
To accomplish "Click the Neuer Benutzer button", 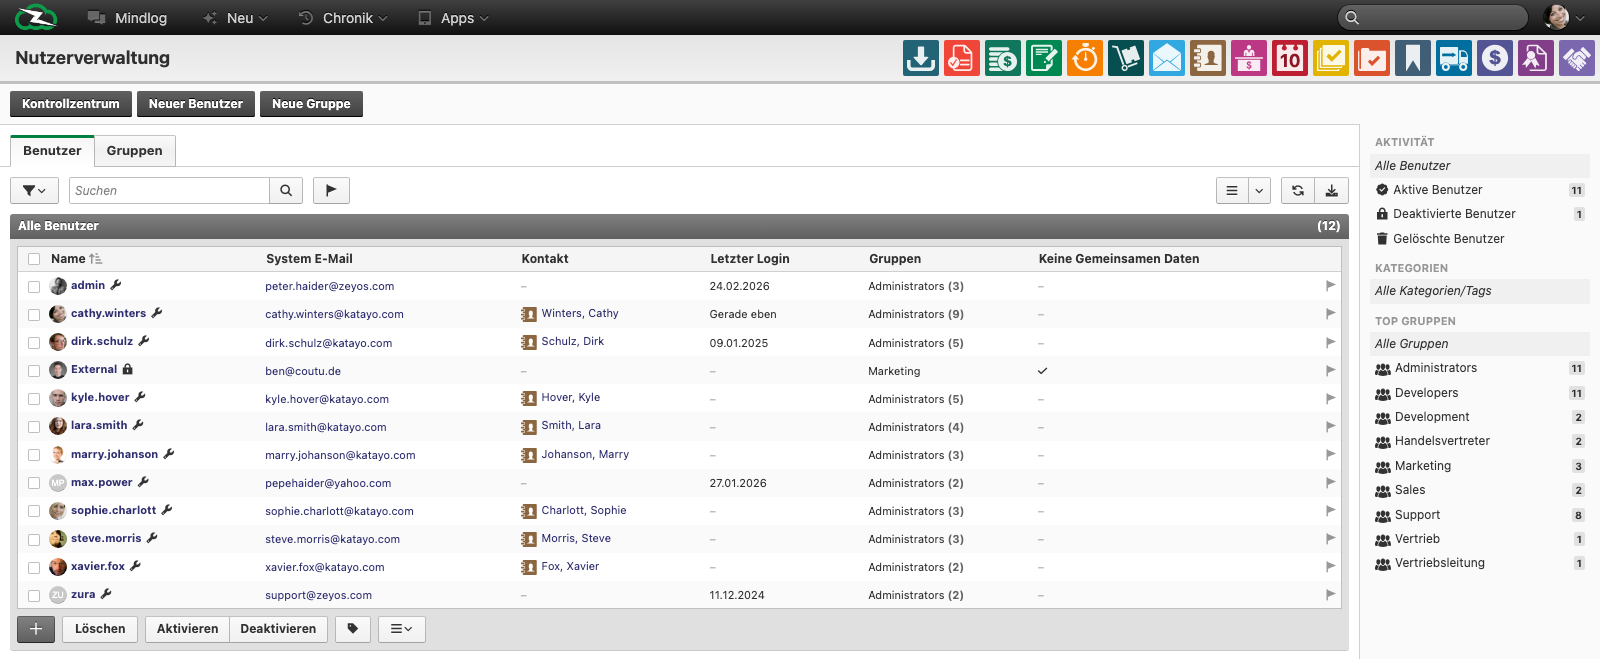I will coord(196,104).
